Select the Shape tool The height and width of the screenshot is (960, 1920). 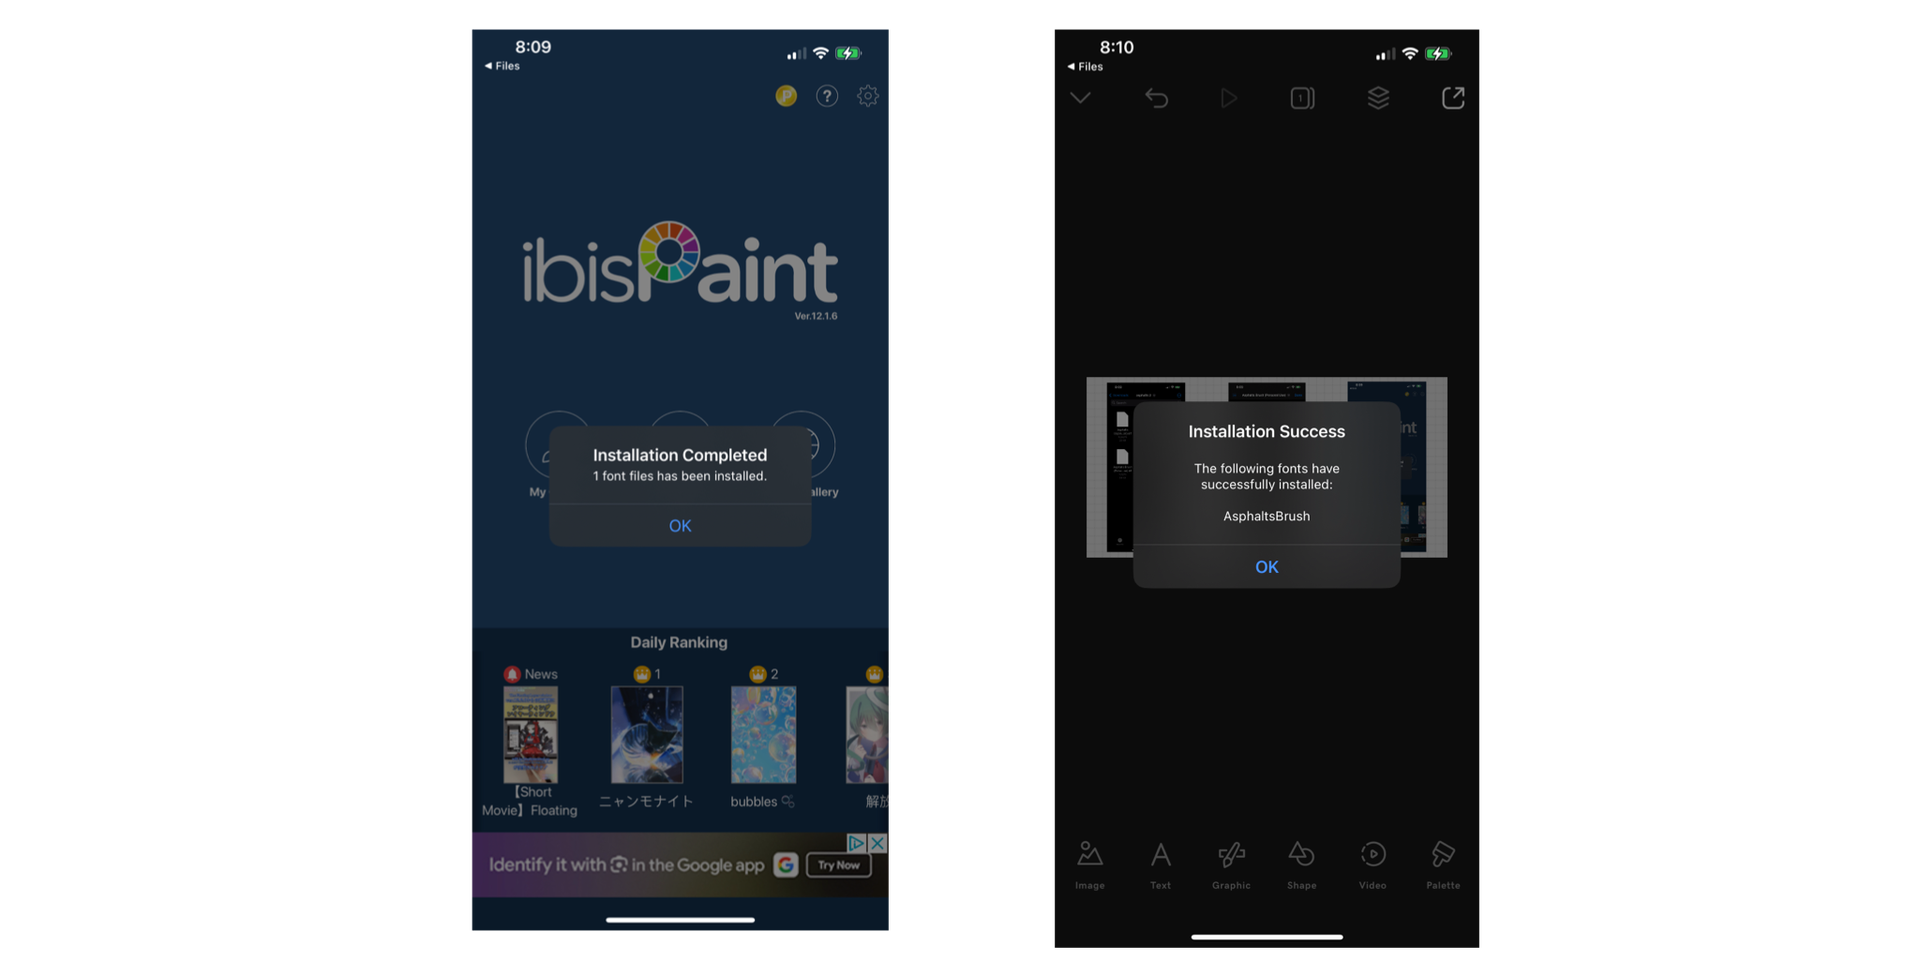(x=1301, y=865)
